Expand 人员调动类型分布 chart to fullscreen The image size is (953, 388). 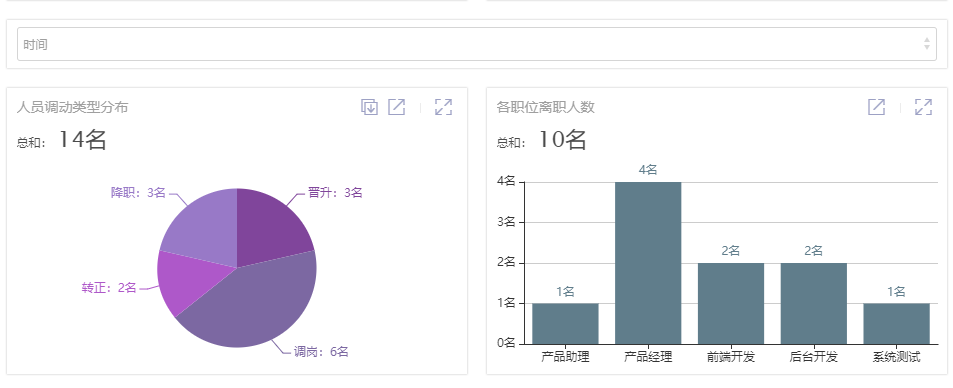[444, 107]
